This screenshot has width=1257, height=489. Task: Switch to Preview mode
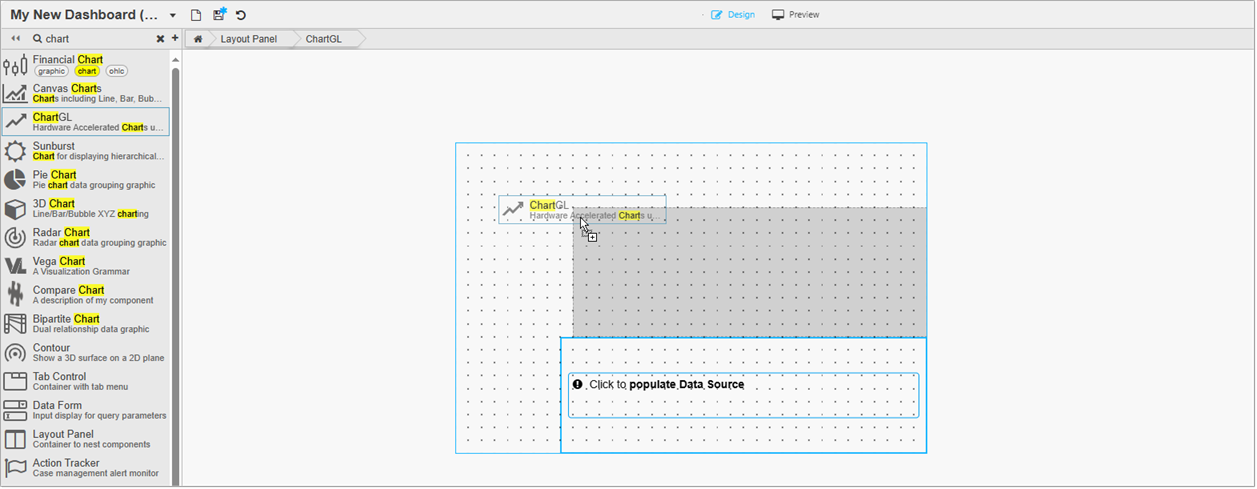click(796, 15)
